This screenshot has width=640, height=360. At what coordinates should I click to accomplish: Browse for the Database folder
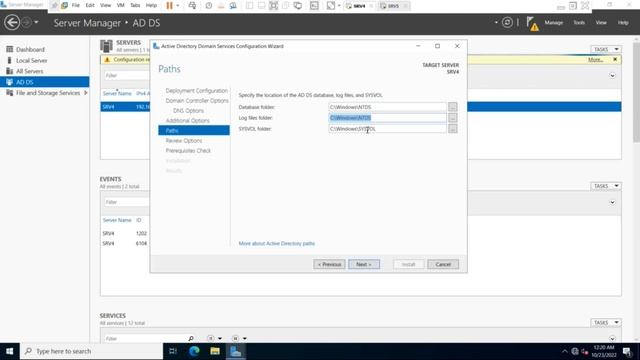click(x=452, y=107)
